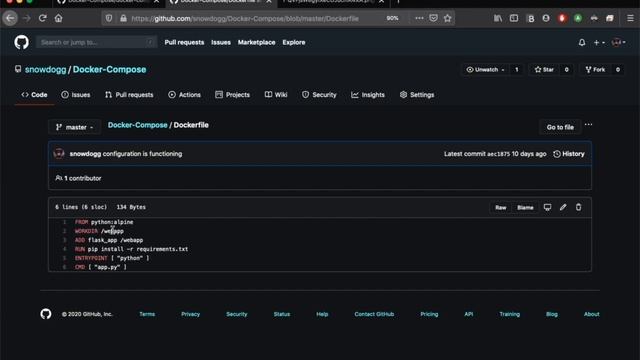Image resolution: width=640 pixels, height=360 pixels.
Task: Open the footer Status link
Action: tap(282, 314)
